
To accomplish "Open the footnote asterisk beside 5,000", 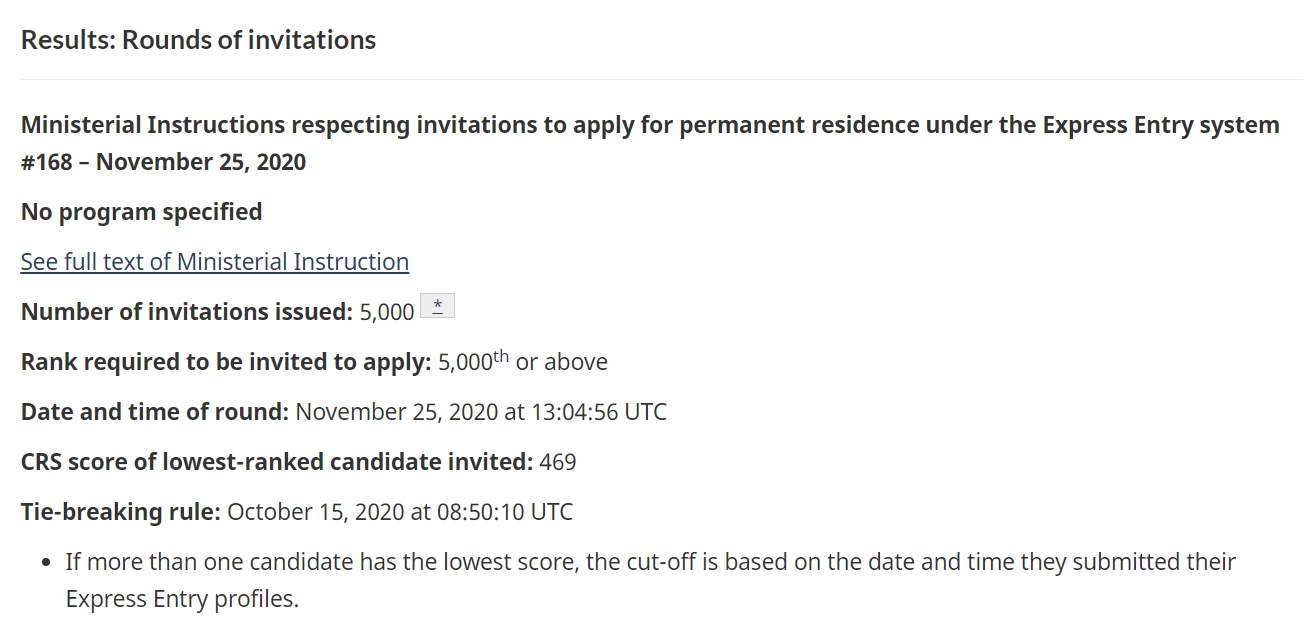I will click(437, 306).
